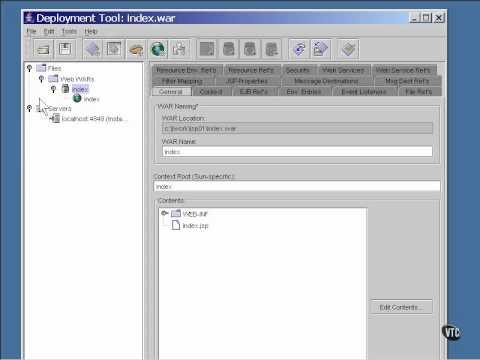
Task: Click the globe icon beside index component
Action: point(77,98)
